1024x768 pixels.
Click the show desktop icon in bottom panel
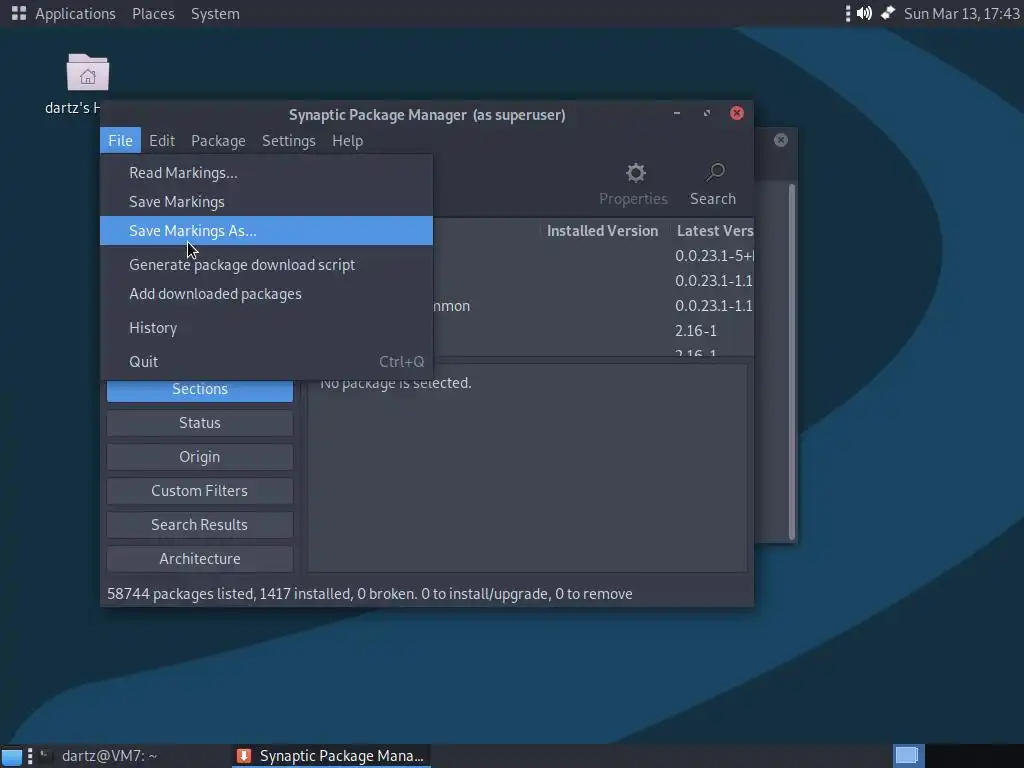[12, 756]
